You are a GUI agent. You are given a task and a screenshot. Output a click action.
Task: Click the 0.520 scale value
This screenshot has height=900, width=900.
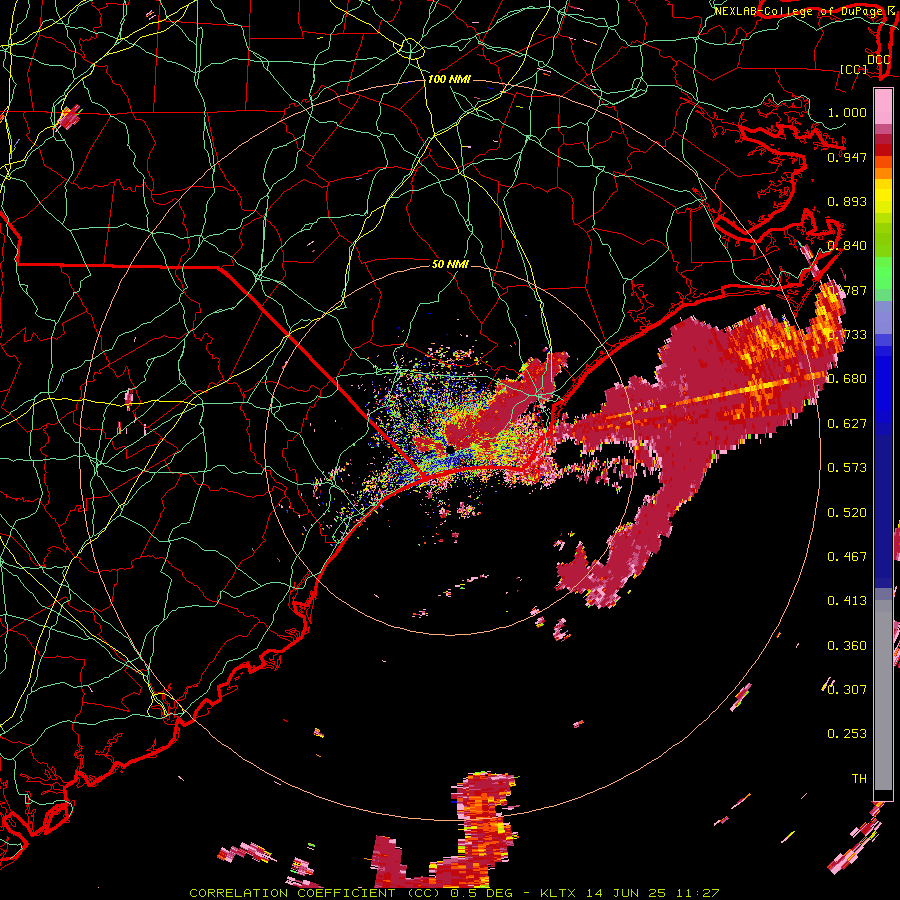point(847,513)
